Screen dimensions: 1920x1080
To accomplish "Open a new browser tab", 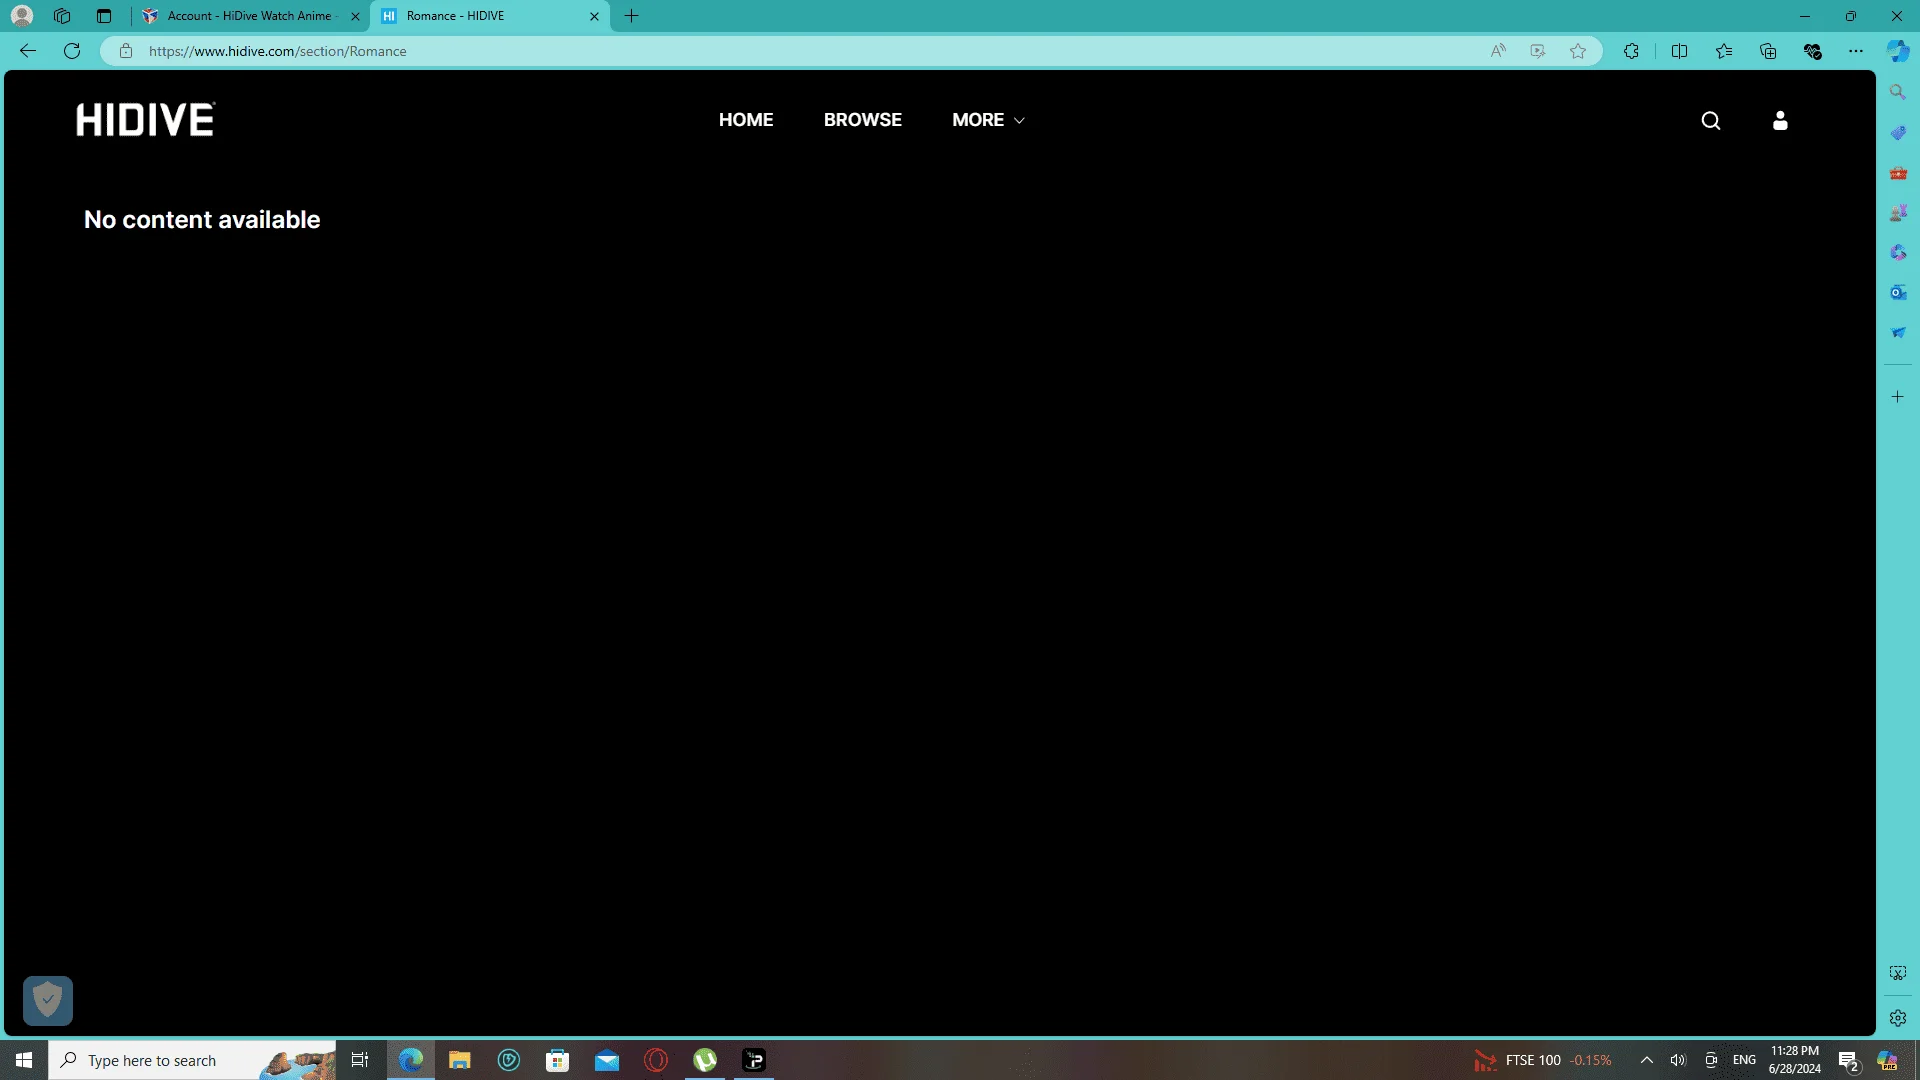I will coord(632,16).
